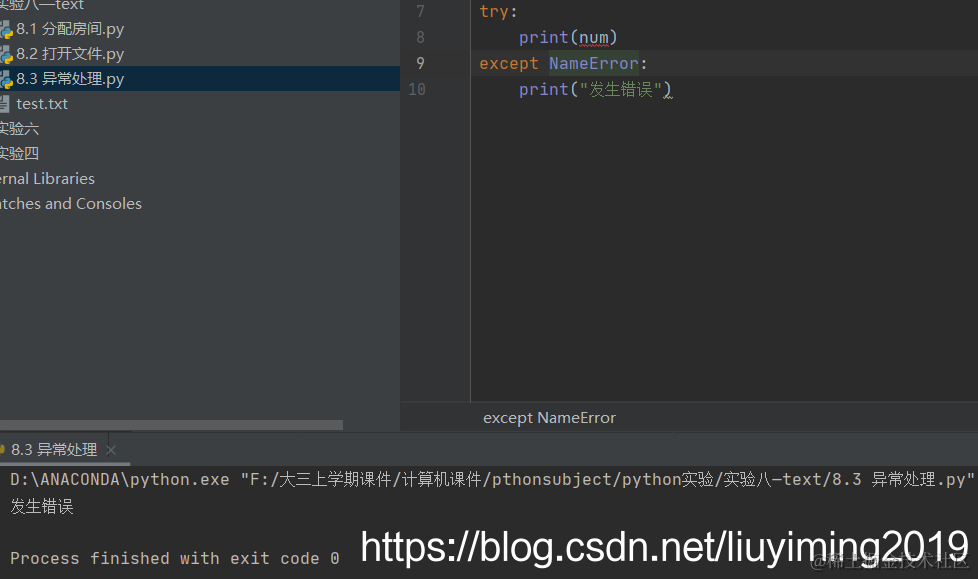The height and width of the screenshot is (579, 978).
Task: Switch to the 8.3 异常处理 run tab
Action: pyautogui.click(x=54, y=450)
